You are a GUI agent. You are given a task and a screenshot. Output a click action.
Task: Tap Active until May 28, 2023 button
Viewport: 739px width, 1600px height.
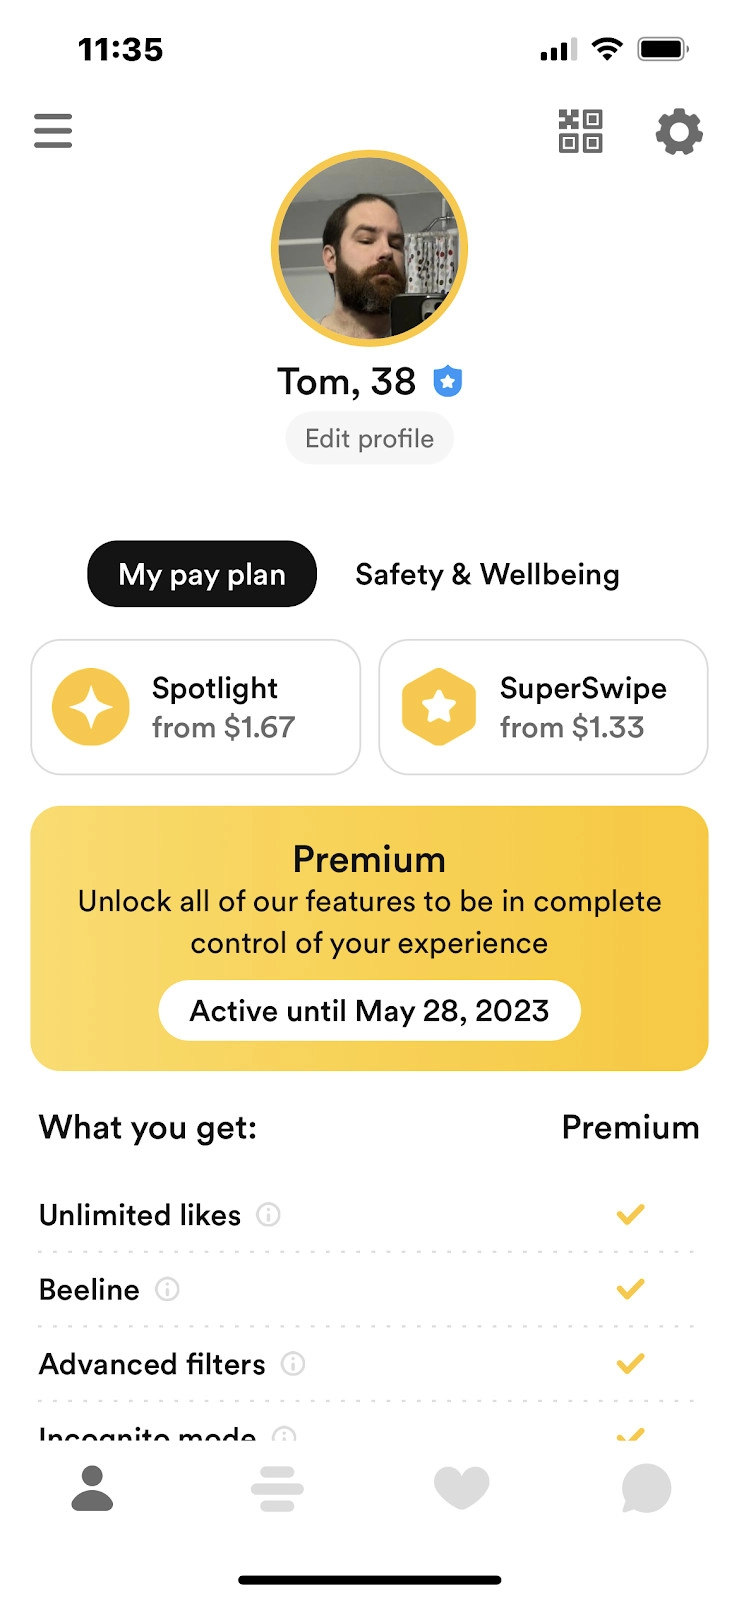pyautogui.click(x=369, y=1011)
